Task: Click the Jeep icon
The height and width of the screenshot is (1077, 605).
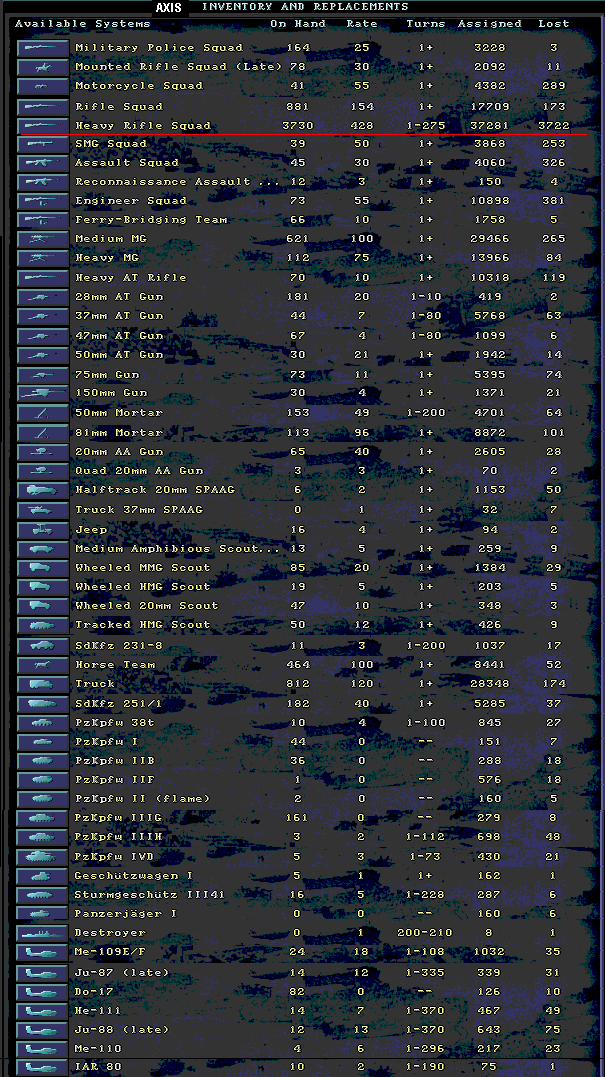Action: tap(43, 530)
